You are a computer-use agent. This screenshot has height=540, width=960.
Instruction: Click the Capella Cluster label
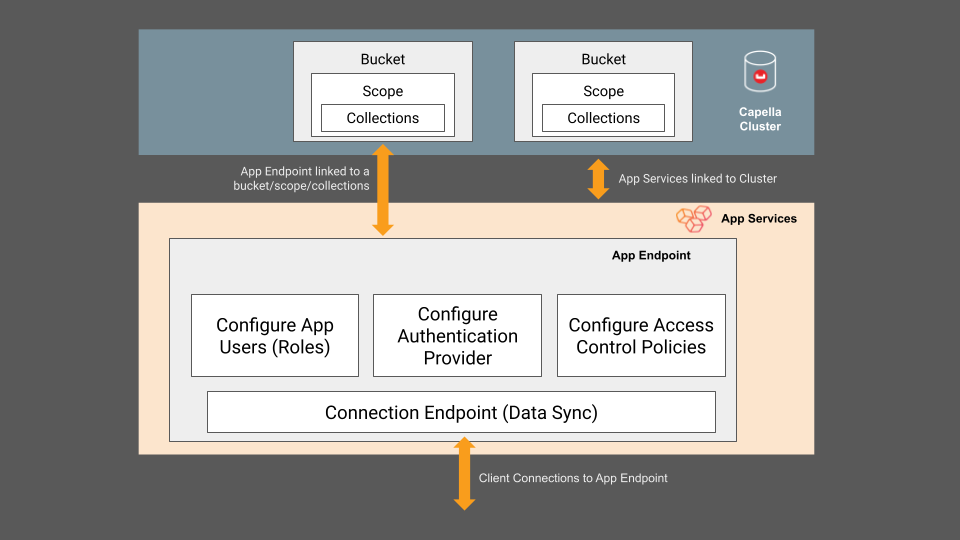point(760,119)
